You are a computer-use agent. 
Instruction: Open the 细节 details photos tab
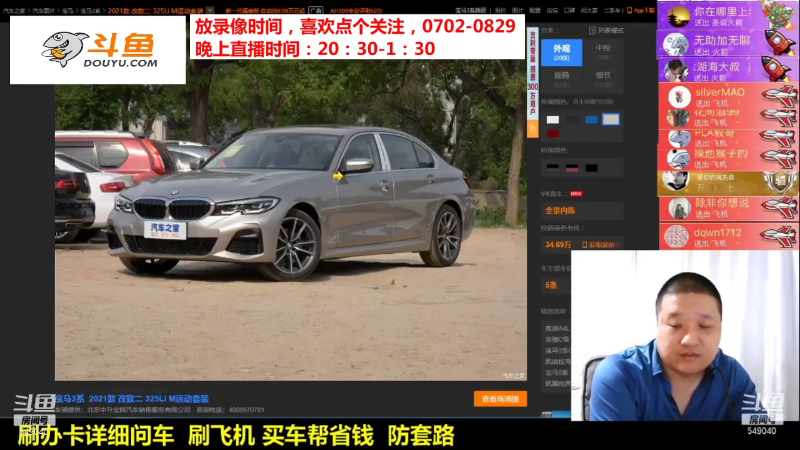coord(603,80)
